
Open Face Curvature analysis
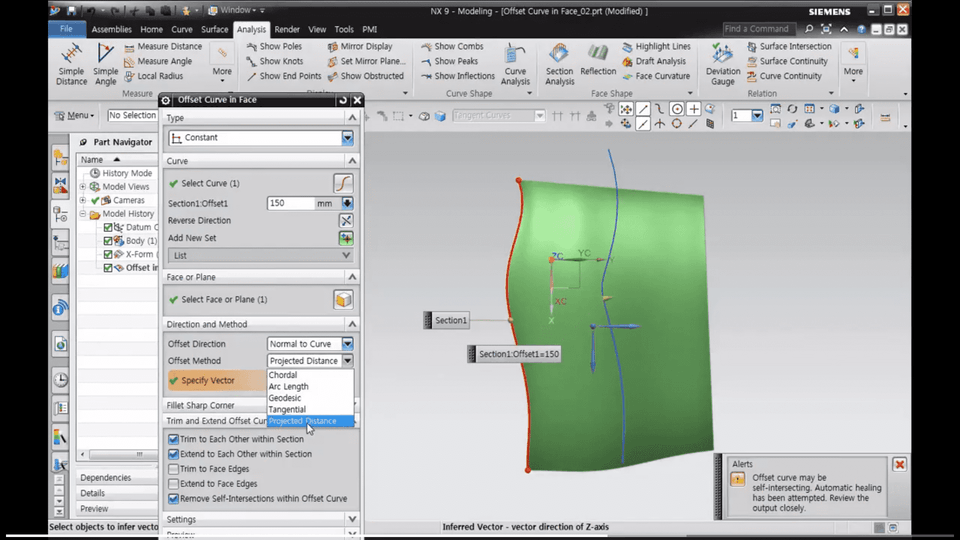[656, 76]
